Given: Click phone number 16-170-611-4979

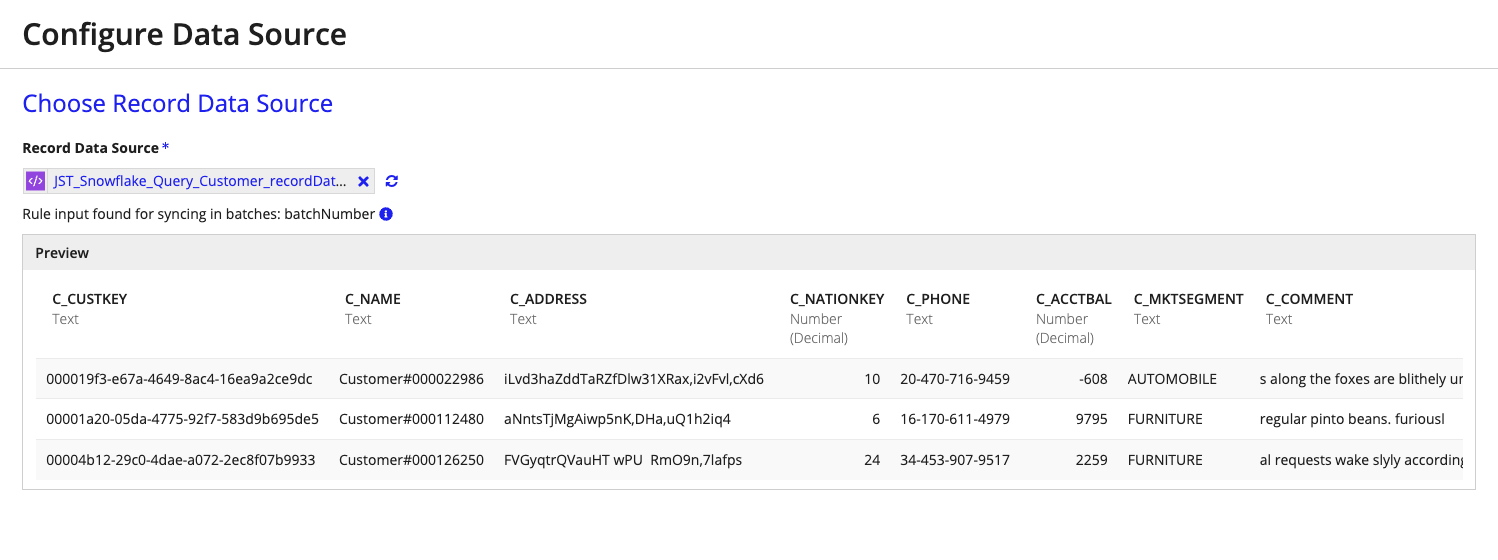Looking at the screenshot, I should pyautogui.click(x=955, y=419).
